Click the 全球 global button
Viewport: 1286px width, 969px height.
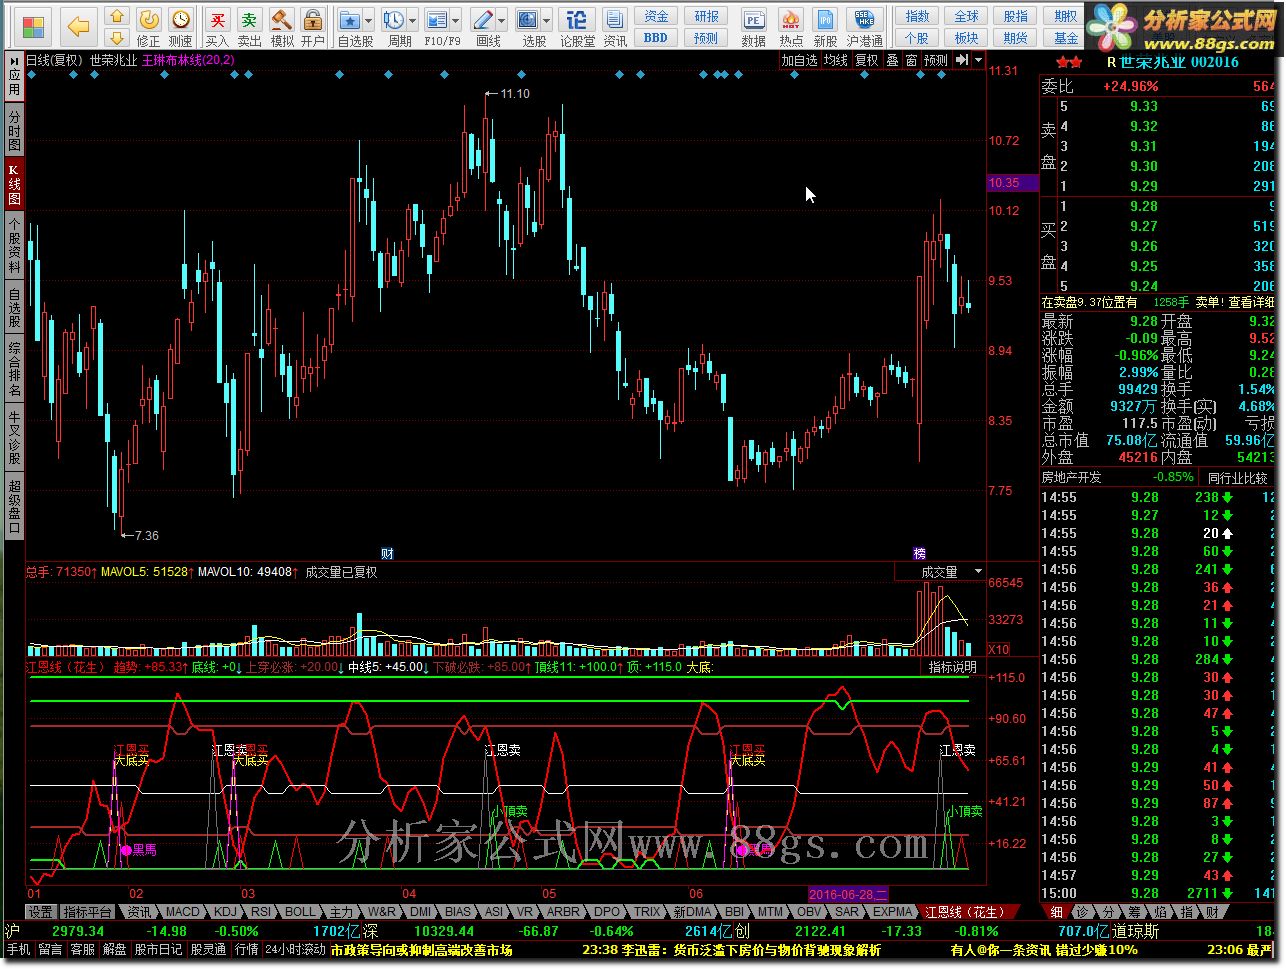[966, 16]
